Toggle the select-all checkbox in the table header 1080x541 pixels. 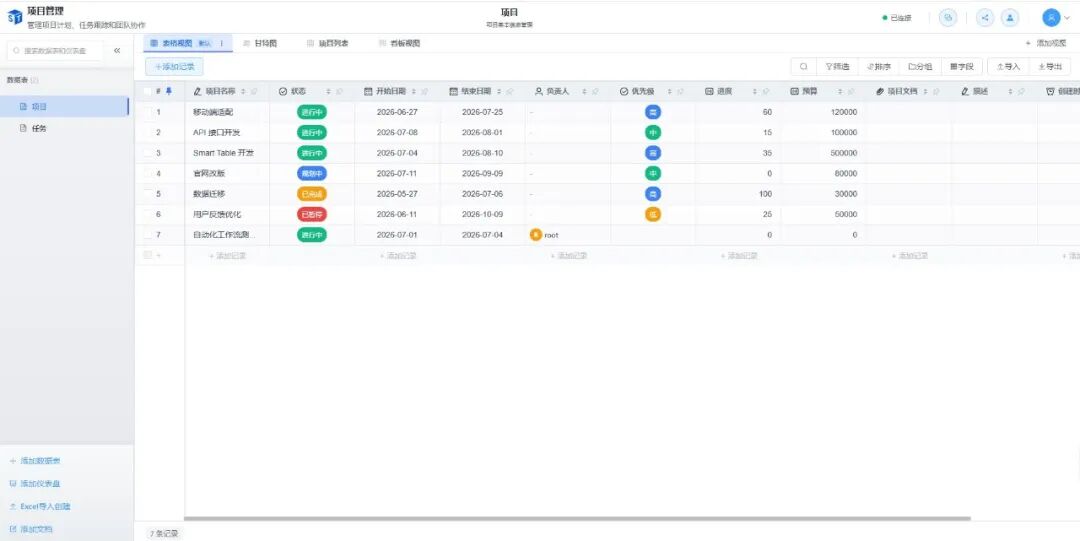tap(147, 91)
